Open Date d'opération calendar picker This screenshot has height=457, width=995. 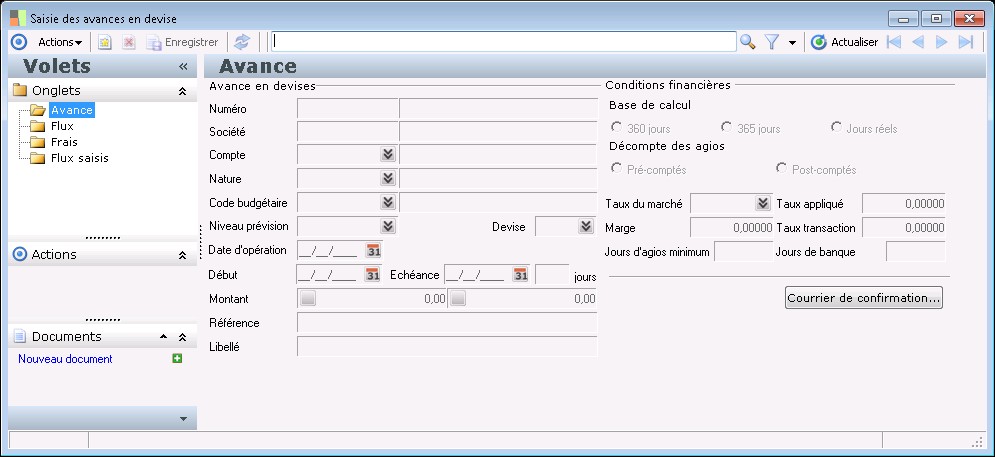pyautogui.click(x=373, y=250)
